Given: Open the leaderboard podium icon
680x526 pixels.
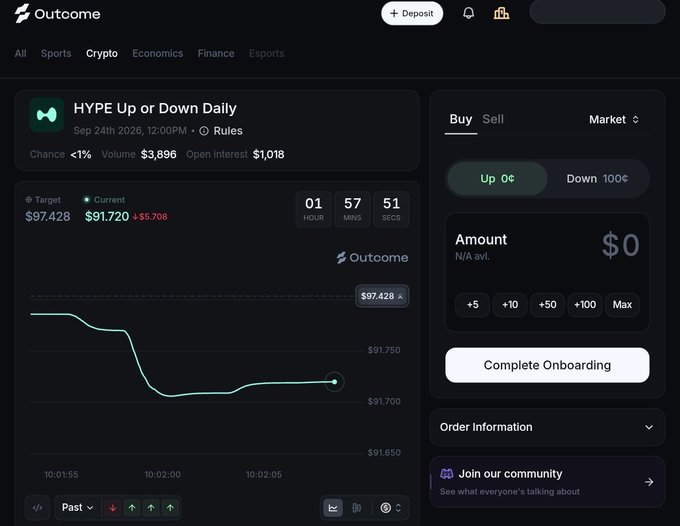Looking at the screenshot, I should click(x=501, y=13).
